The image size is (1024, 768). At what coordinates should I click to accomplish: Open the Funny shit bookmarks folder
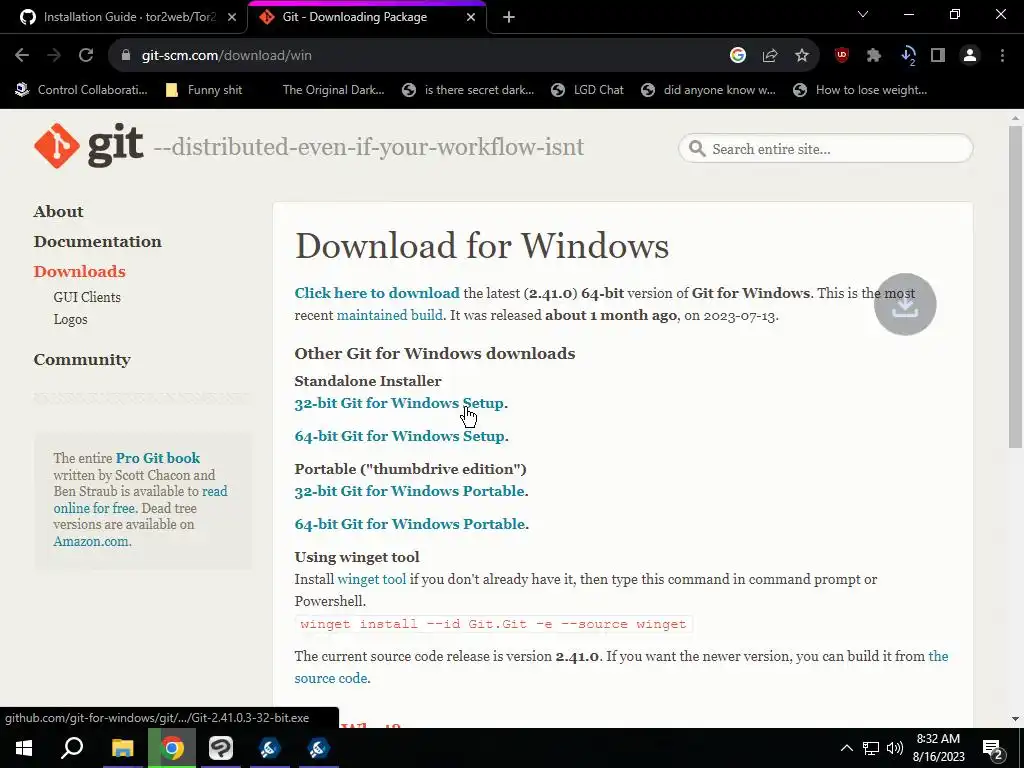tap(204, 90)
